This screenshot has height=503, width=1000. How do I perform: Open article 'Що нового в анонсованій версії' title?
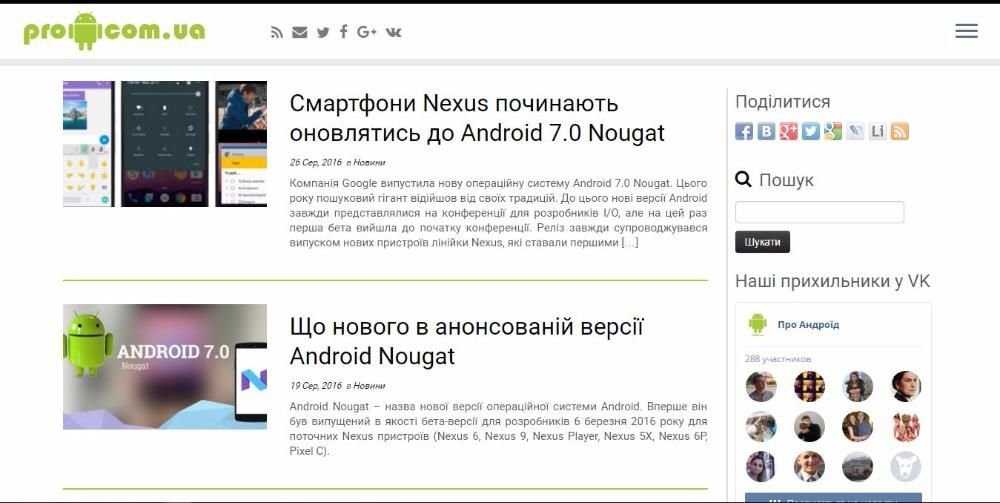[x=466, y=341]
